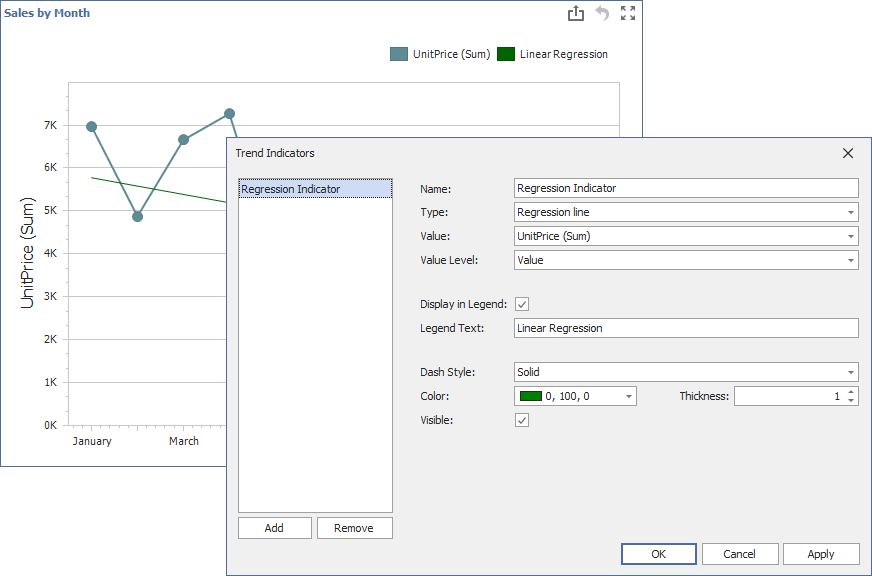Maximize the Sales by Month dashboard item

coord(628,13)
